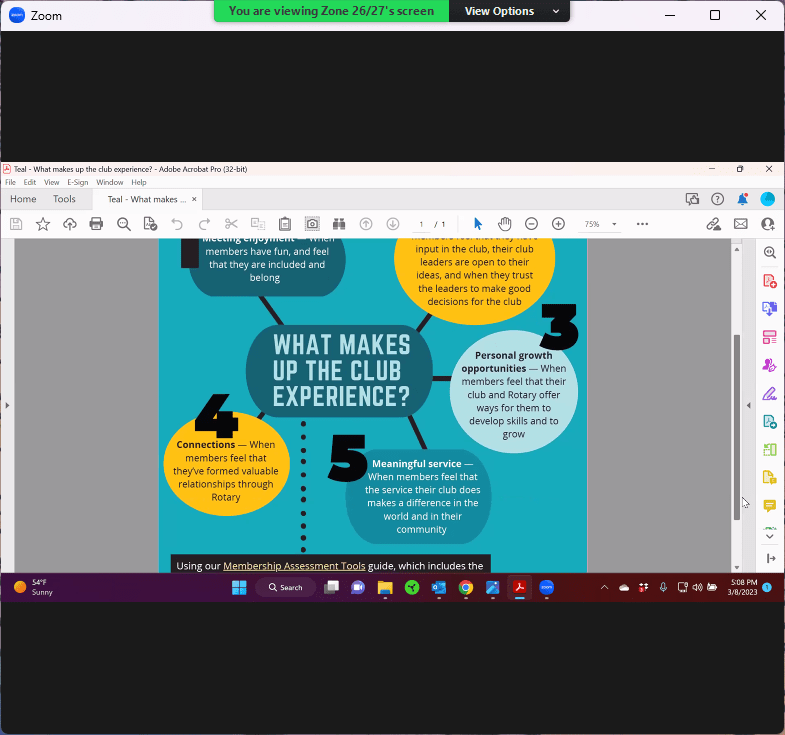
Task: Open the Create PDF tool in right sidebar
Action: click(x=769, y=281)
